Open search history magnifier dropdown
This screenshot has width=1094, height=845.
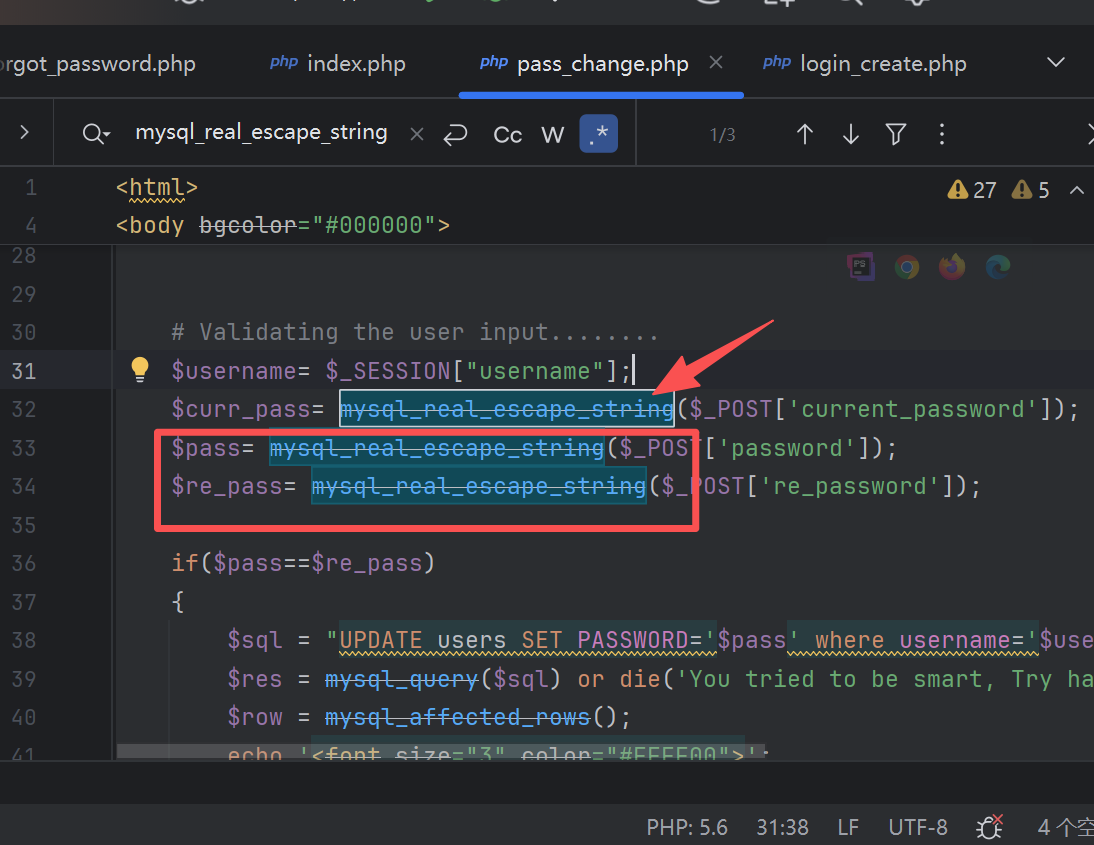pos(96,133)
